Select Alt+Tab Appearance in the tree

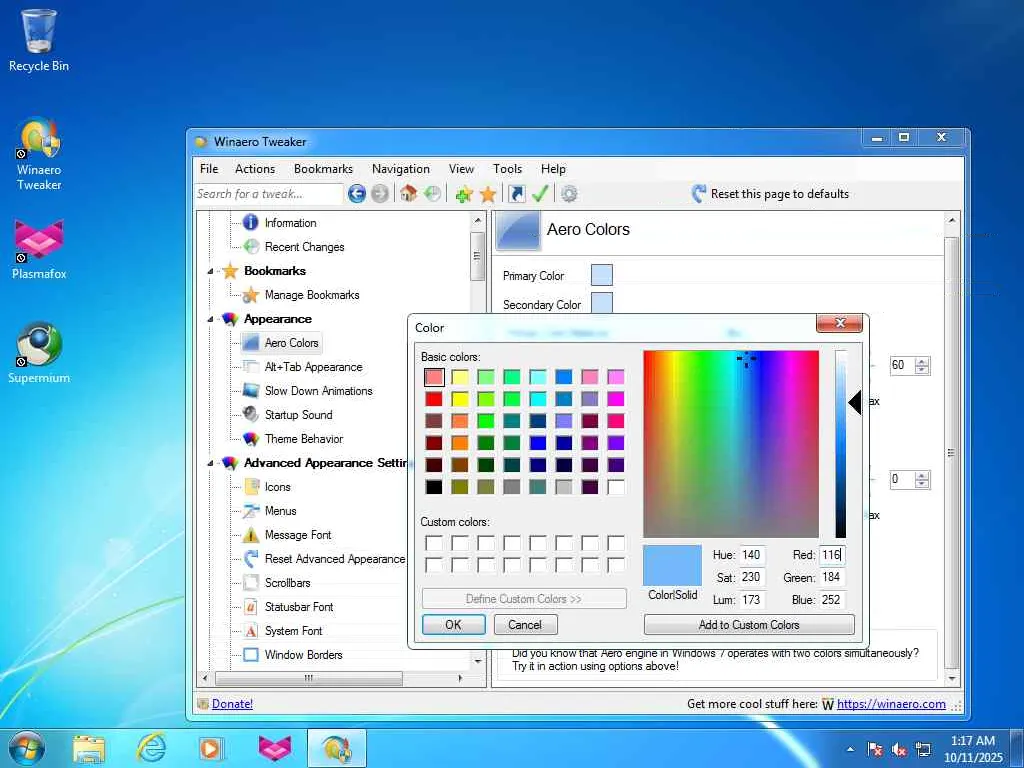313,367
